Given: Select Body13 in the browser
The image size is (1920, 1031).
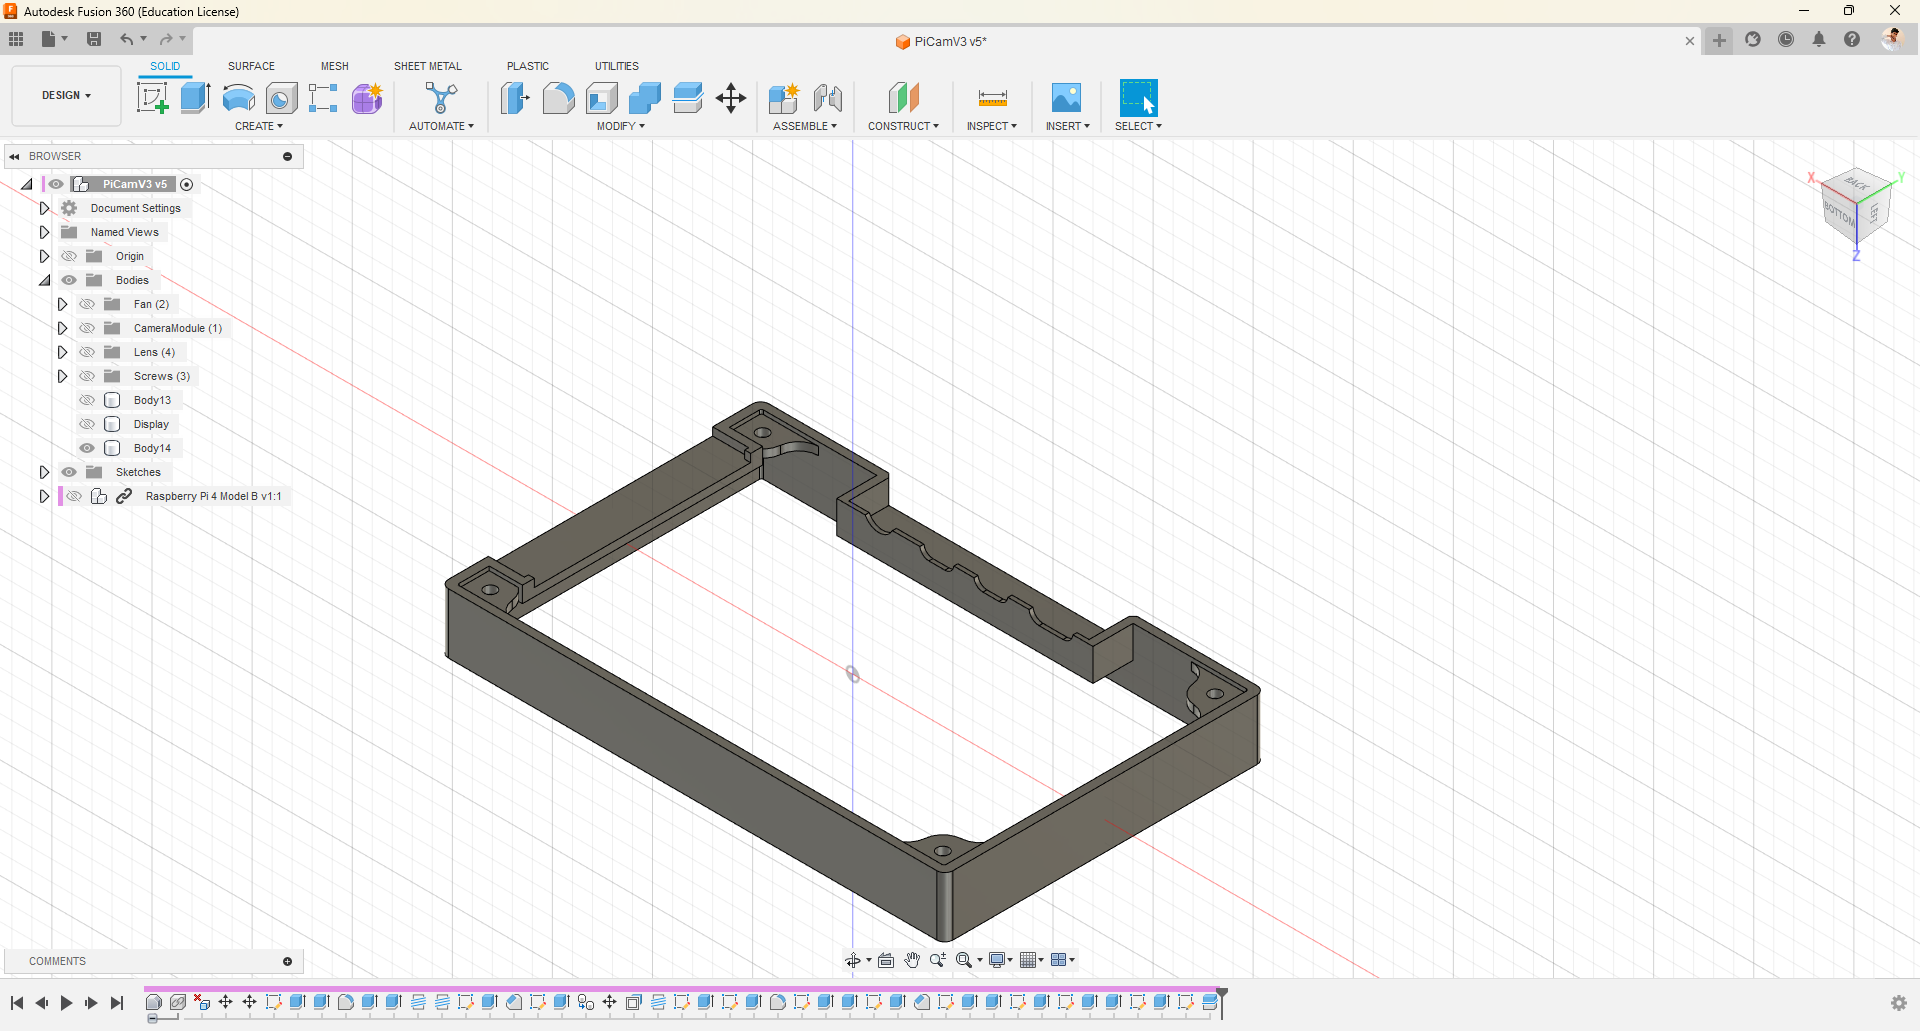Looking at the screenshot, I should tap(152, 400).
